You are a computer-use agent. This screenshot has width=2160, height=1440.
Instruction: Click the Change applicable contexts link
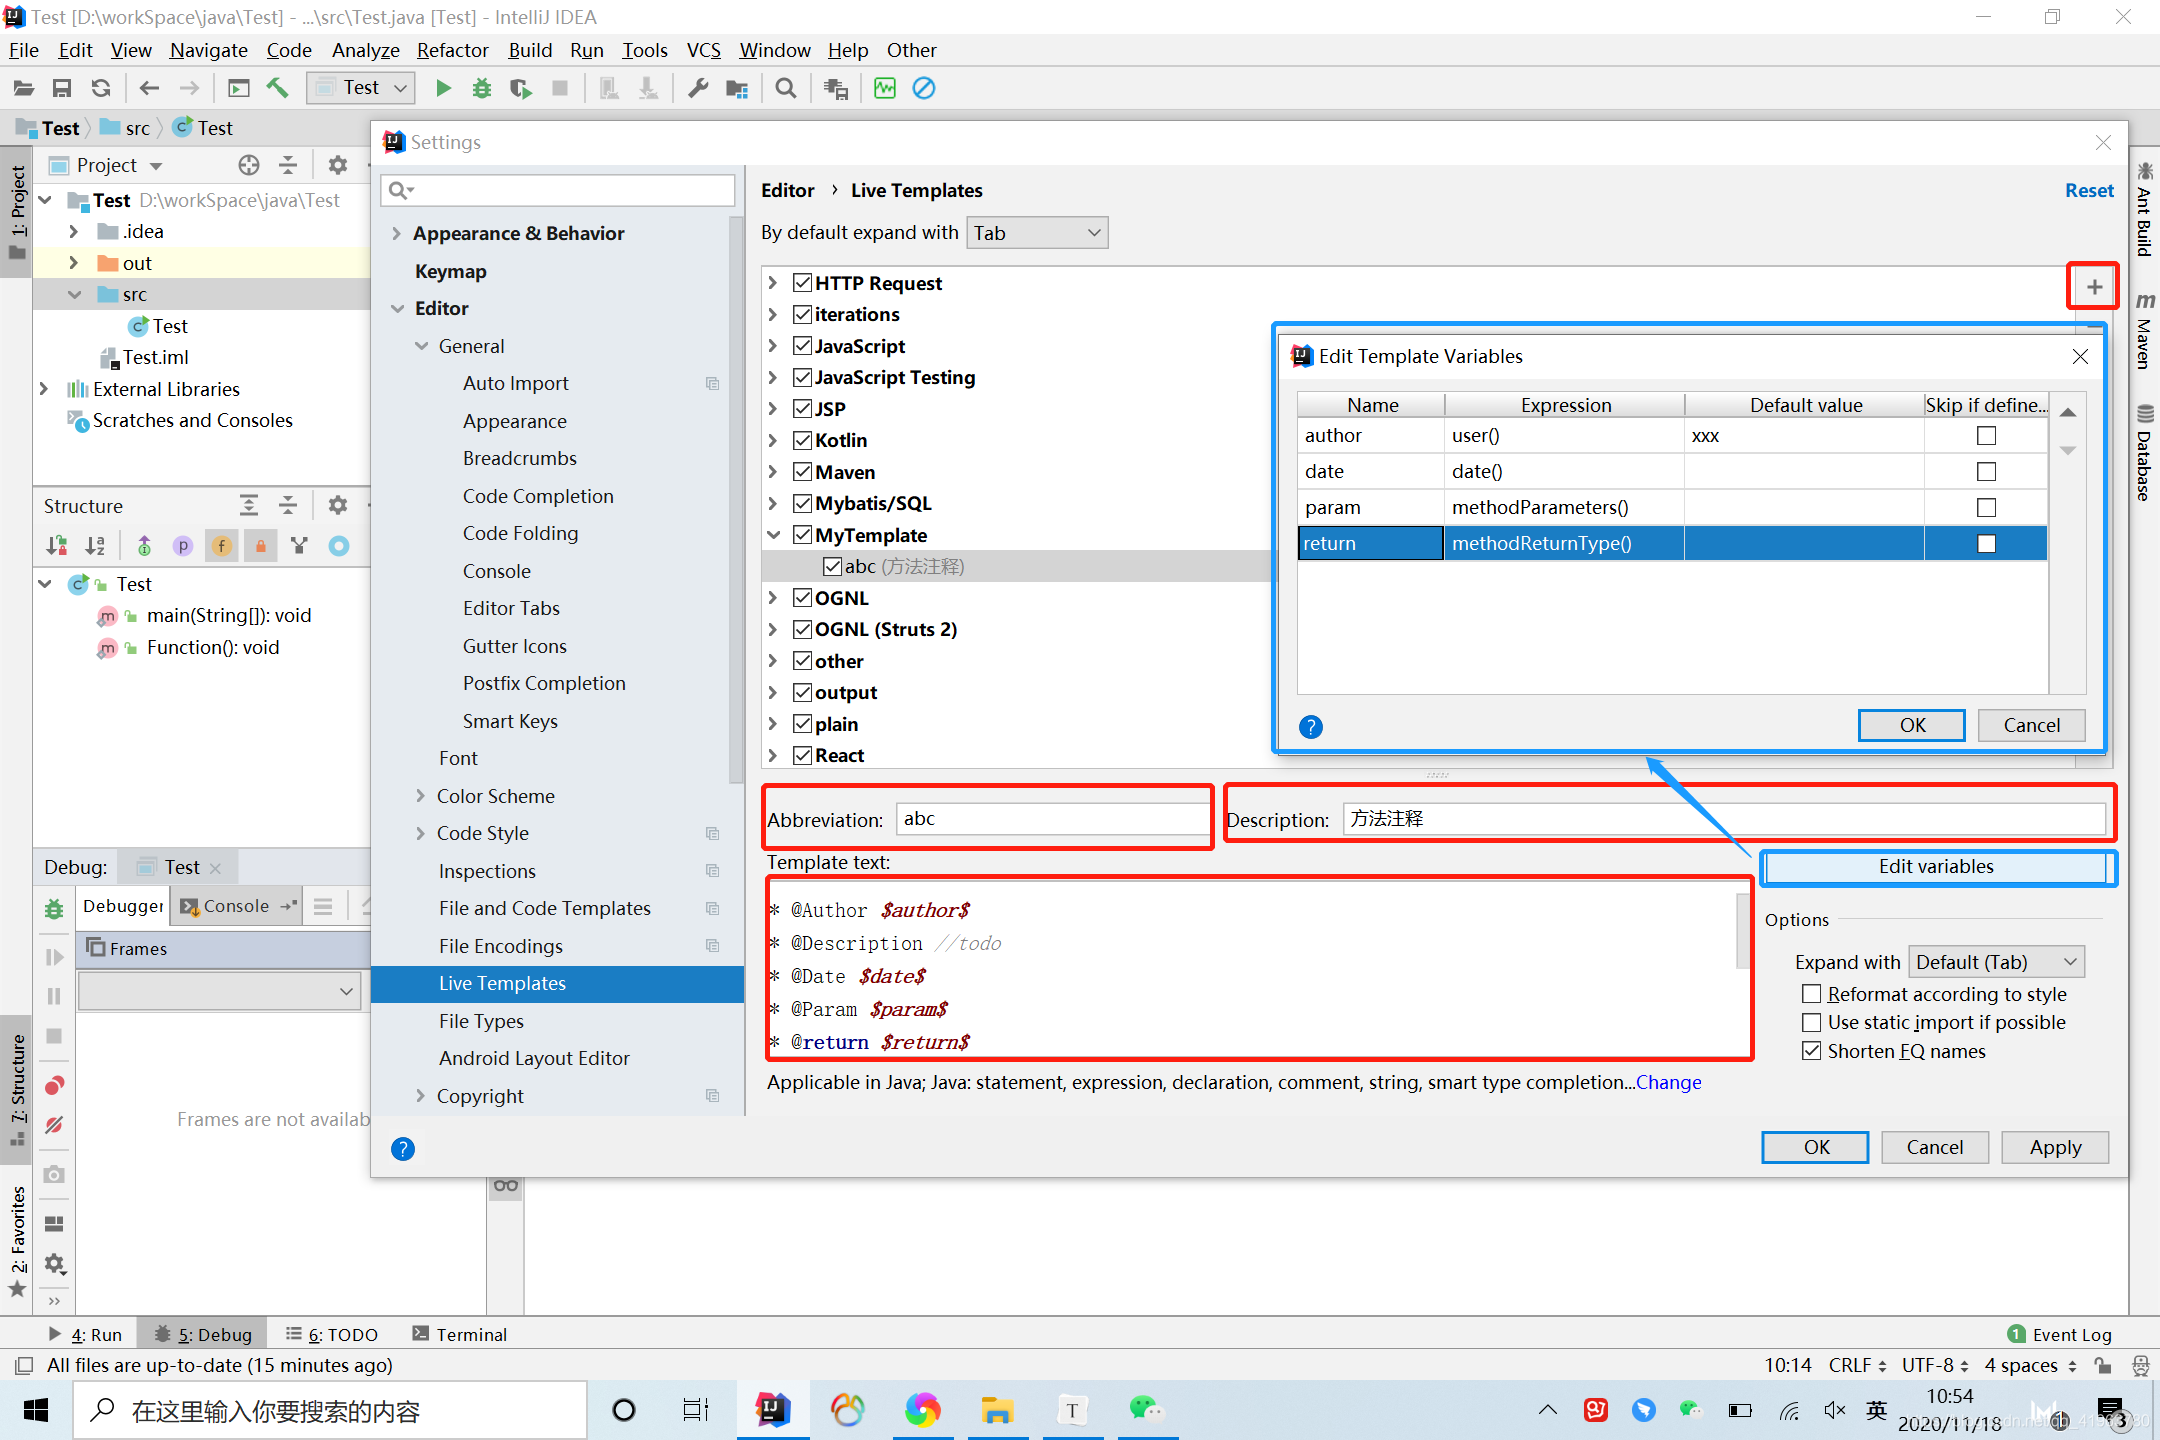tap(1668, 1082)
